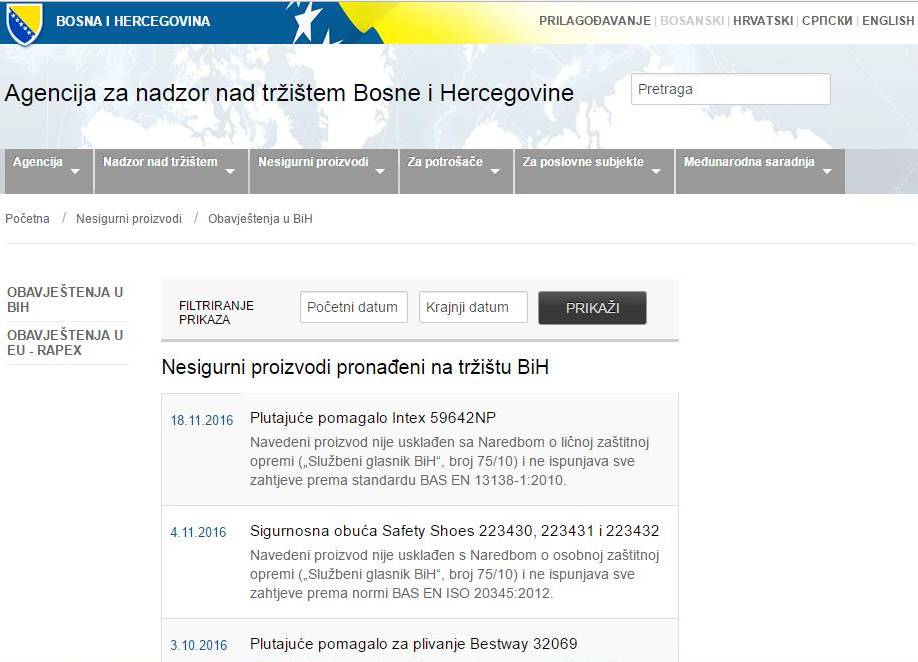Screen dimensions: 918x662
Task: Select Nesigurni proizvodi in the breadcrumb
Action: click(129, 218)
